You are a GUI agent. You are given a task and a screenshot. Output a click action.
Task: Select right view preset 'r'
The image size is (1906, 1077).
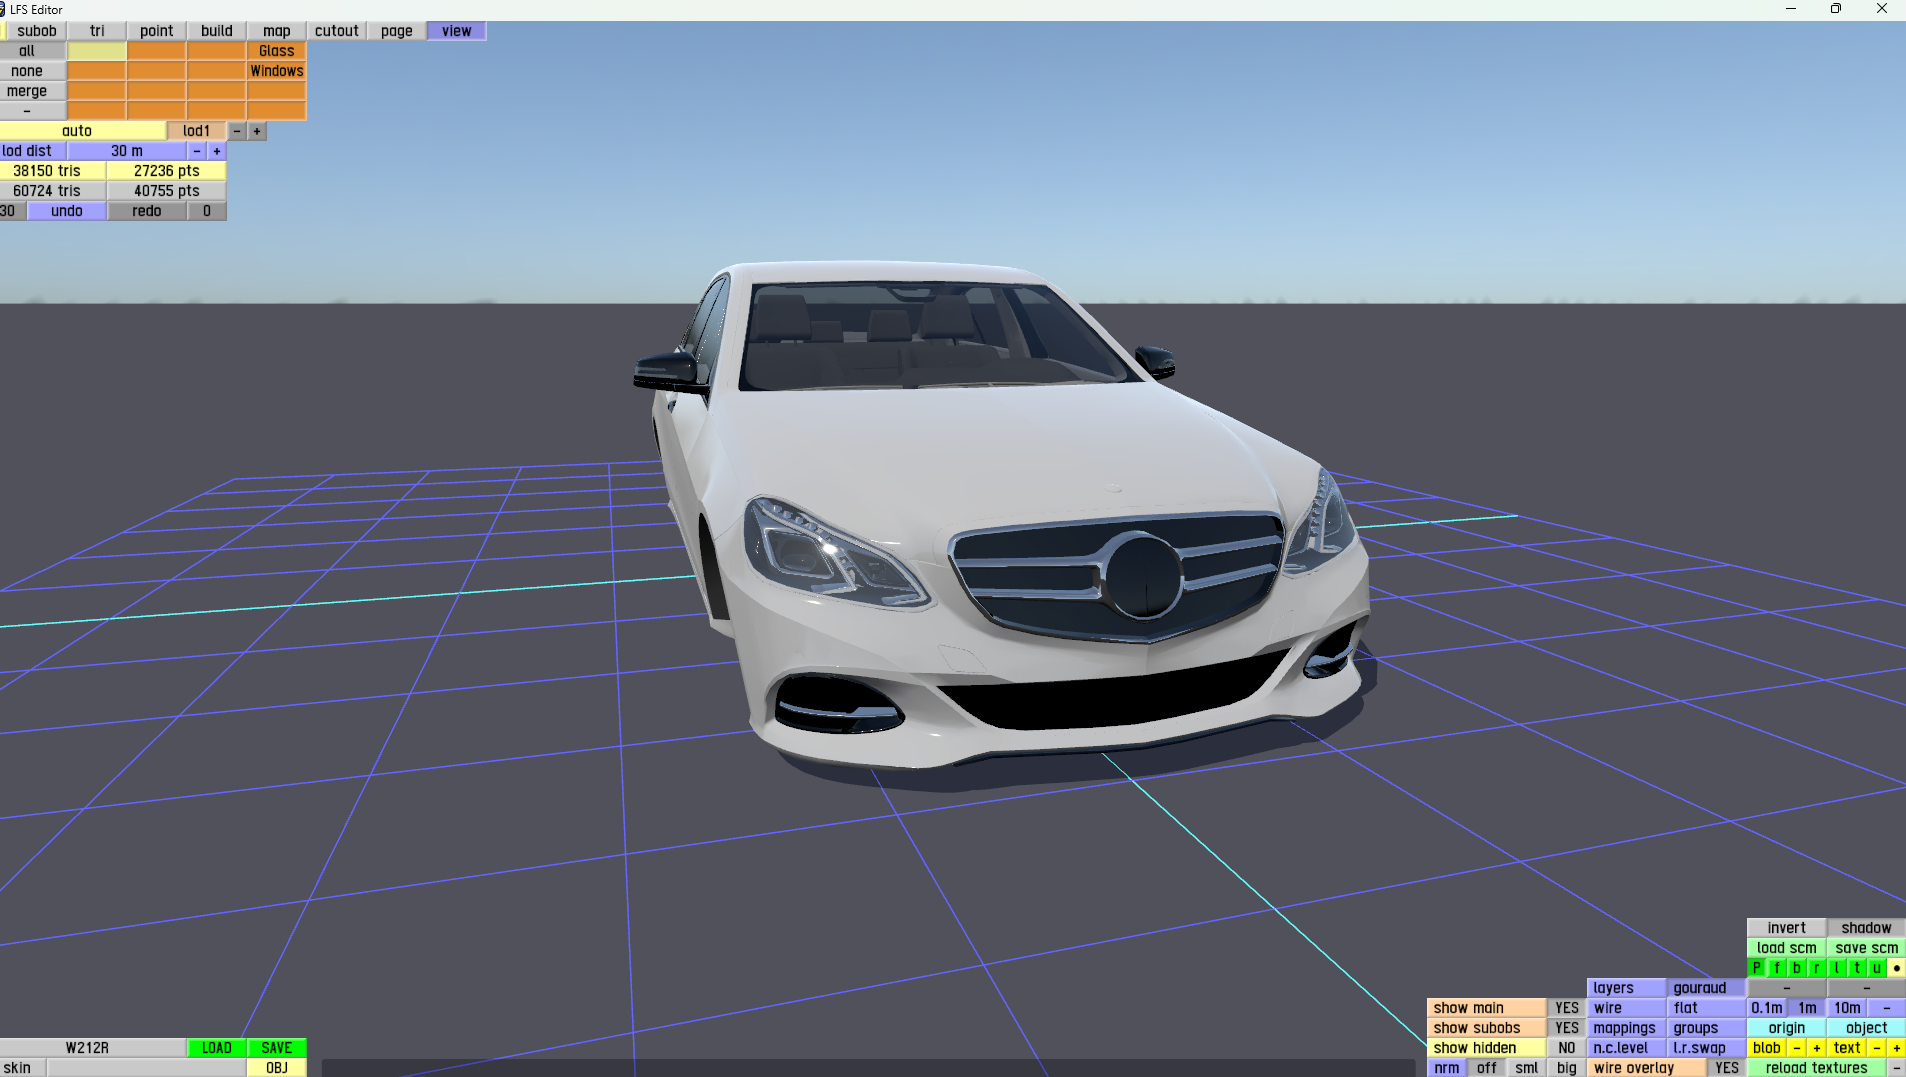(x=1817, y=968)
